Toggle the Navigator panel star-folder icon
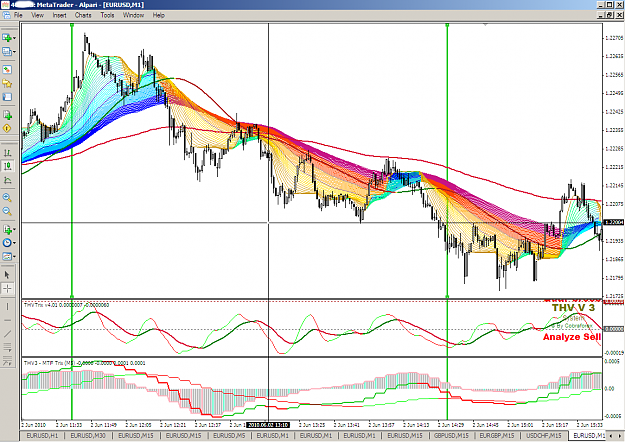Image resolution: width=625 pixels, height=442 pixels. [x=7, y=83]
